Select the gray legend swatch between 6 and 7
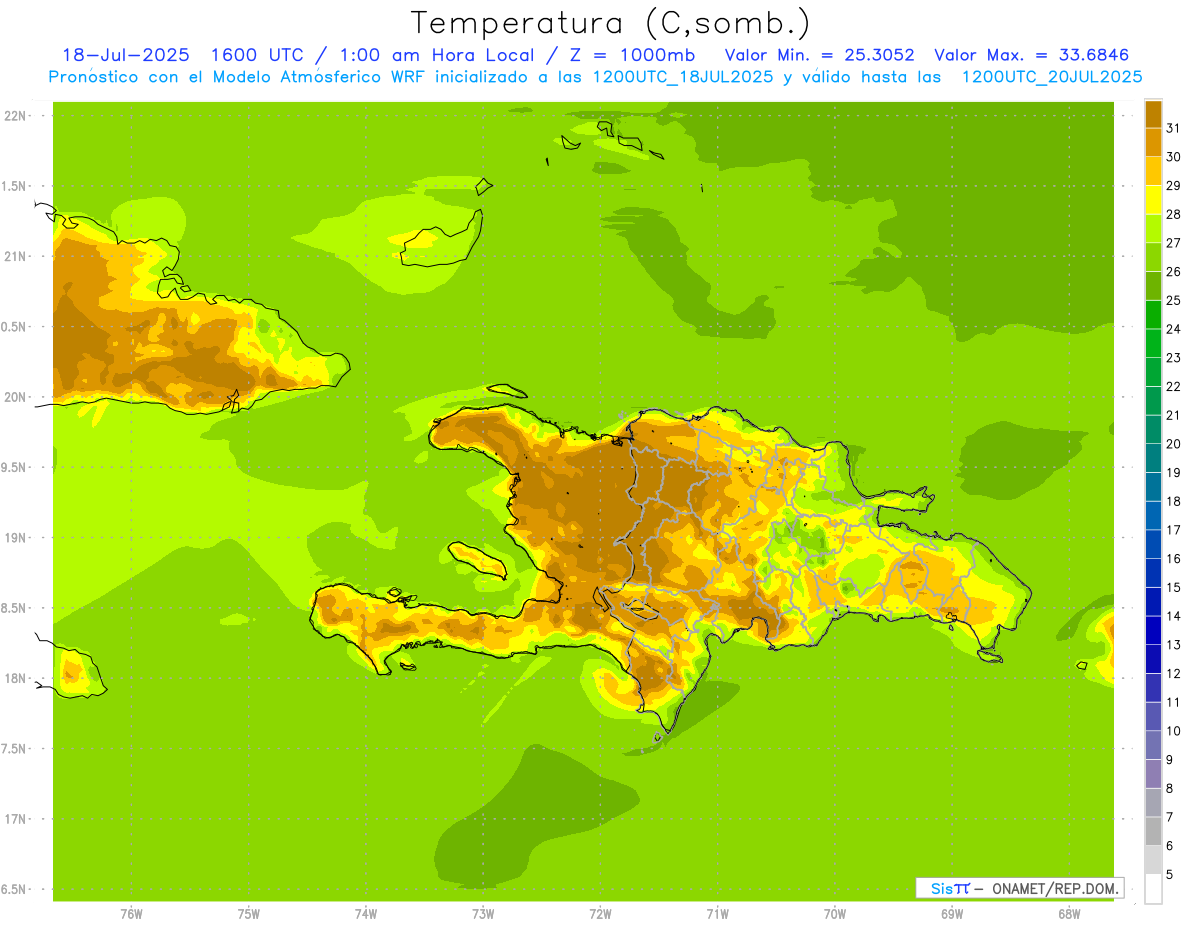The image size is (1200, 927). point(1153,831)
